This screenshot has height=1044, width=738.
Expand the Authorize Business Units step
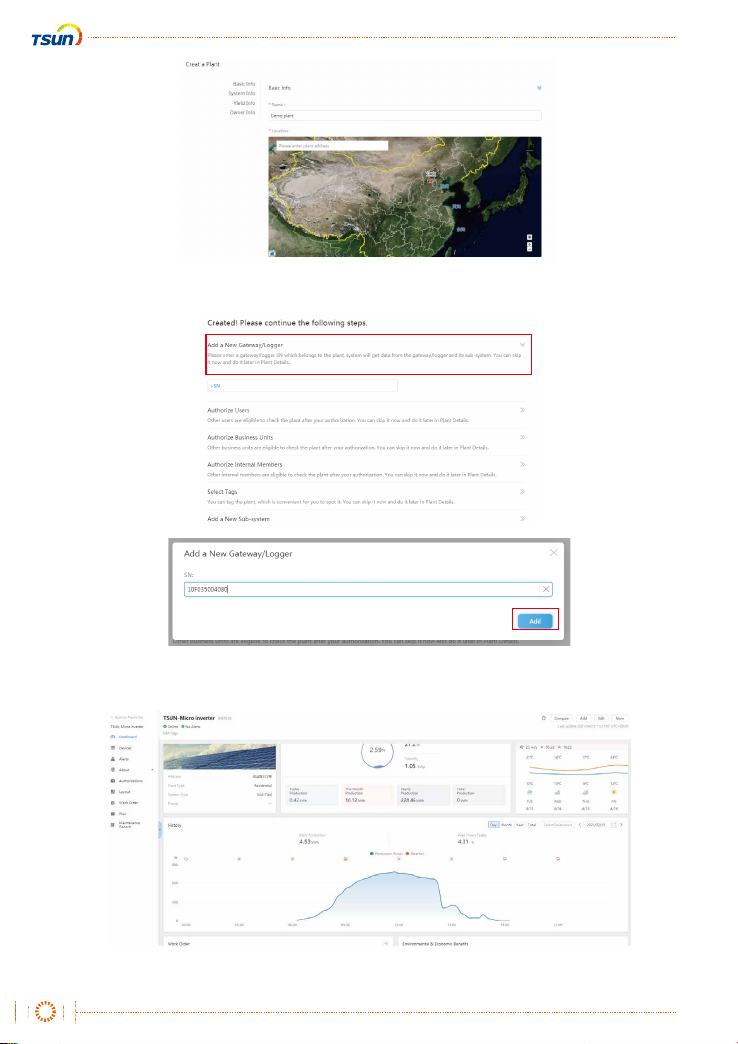tap(523, 437)
